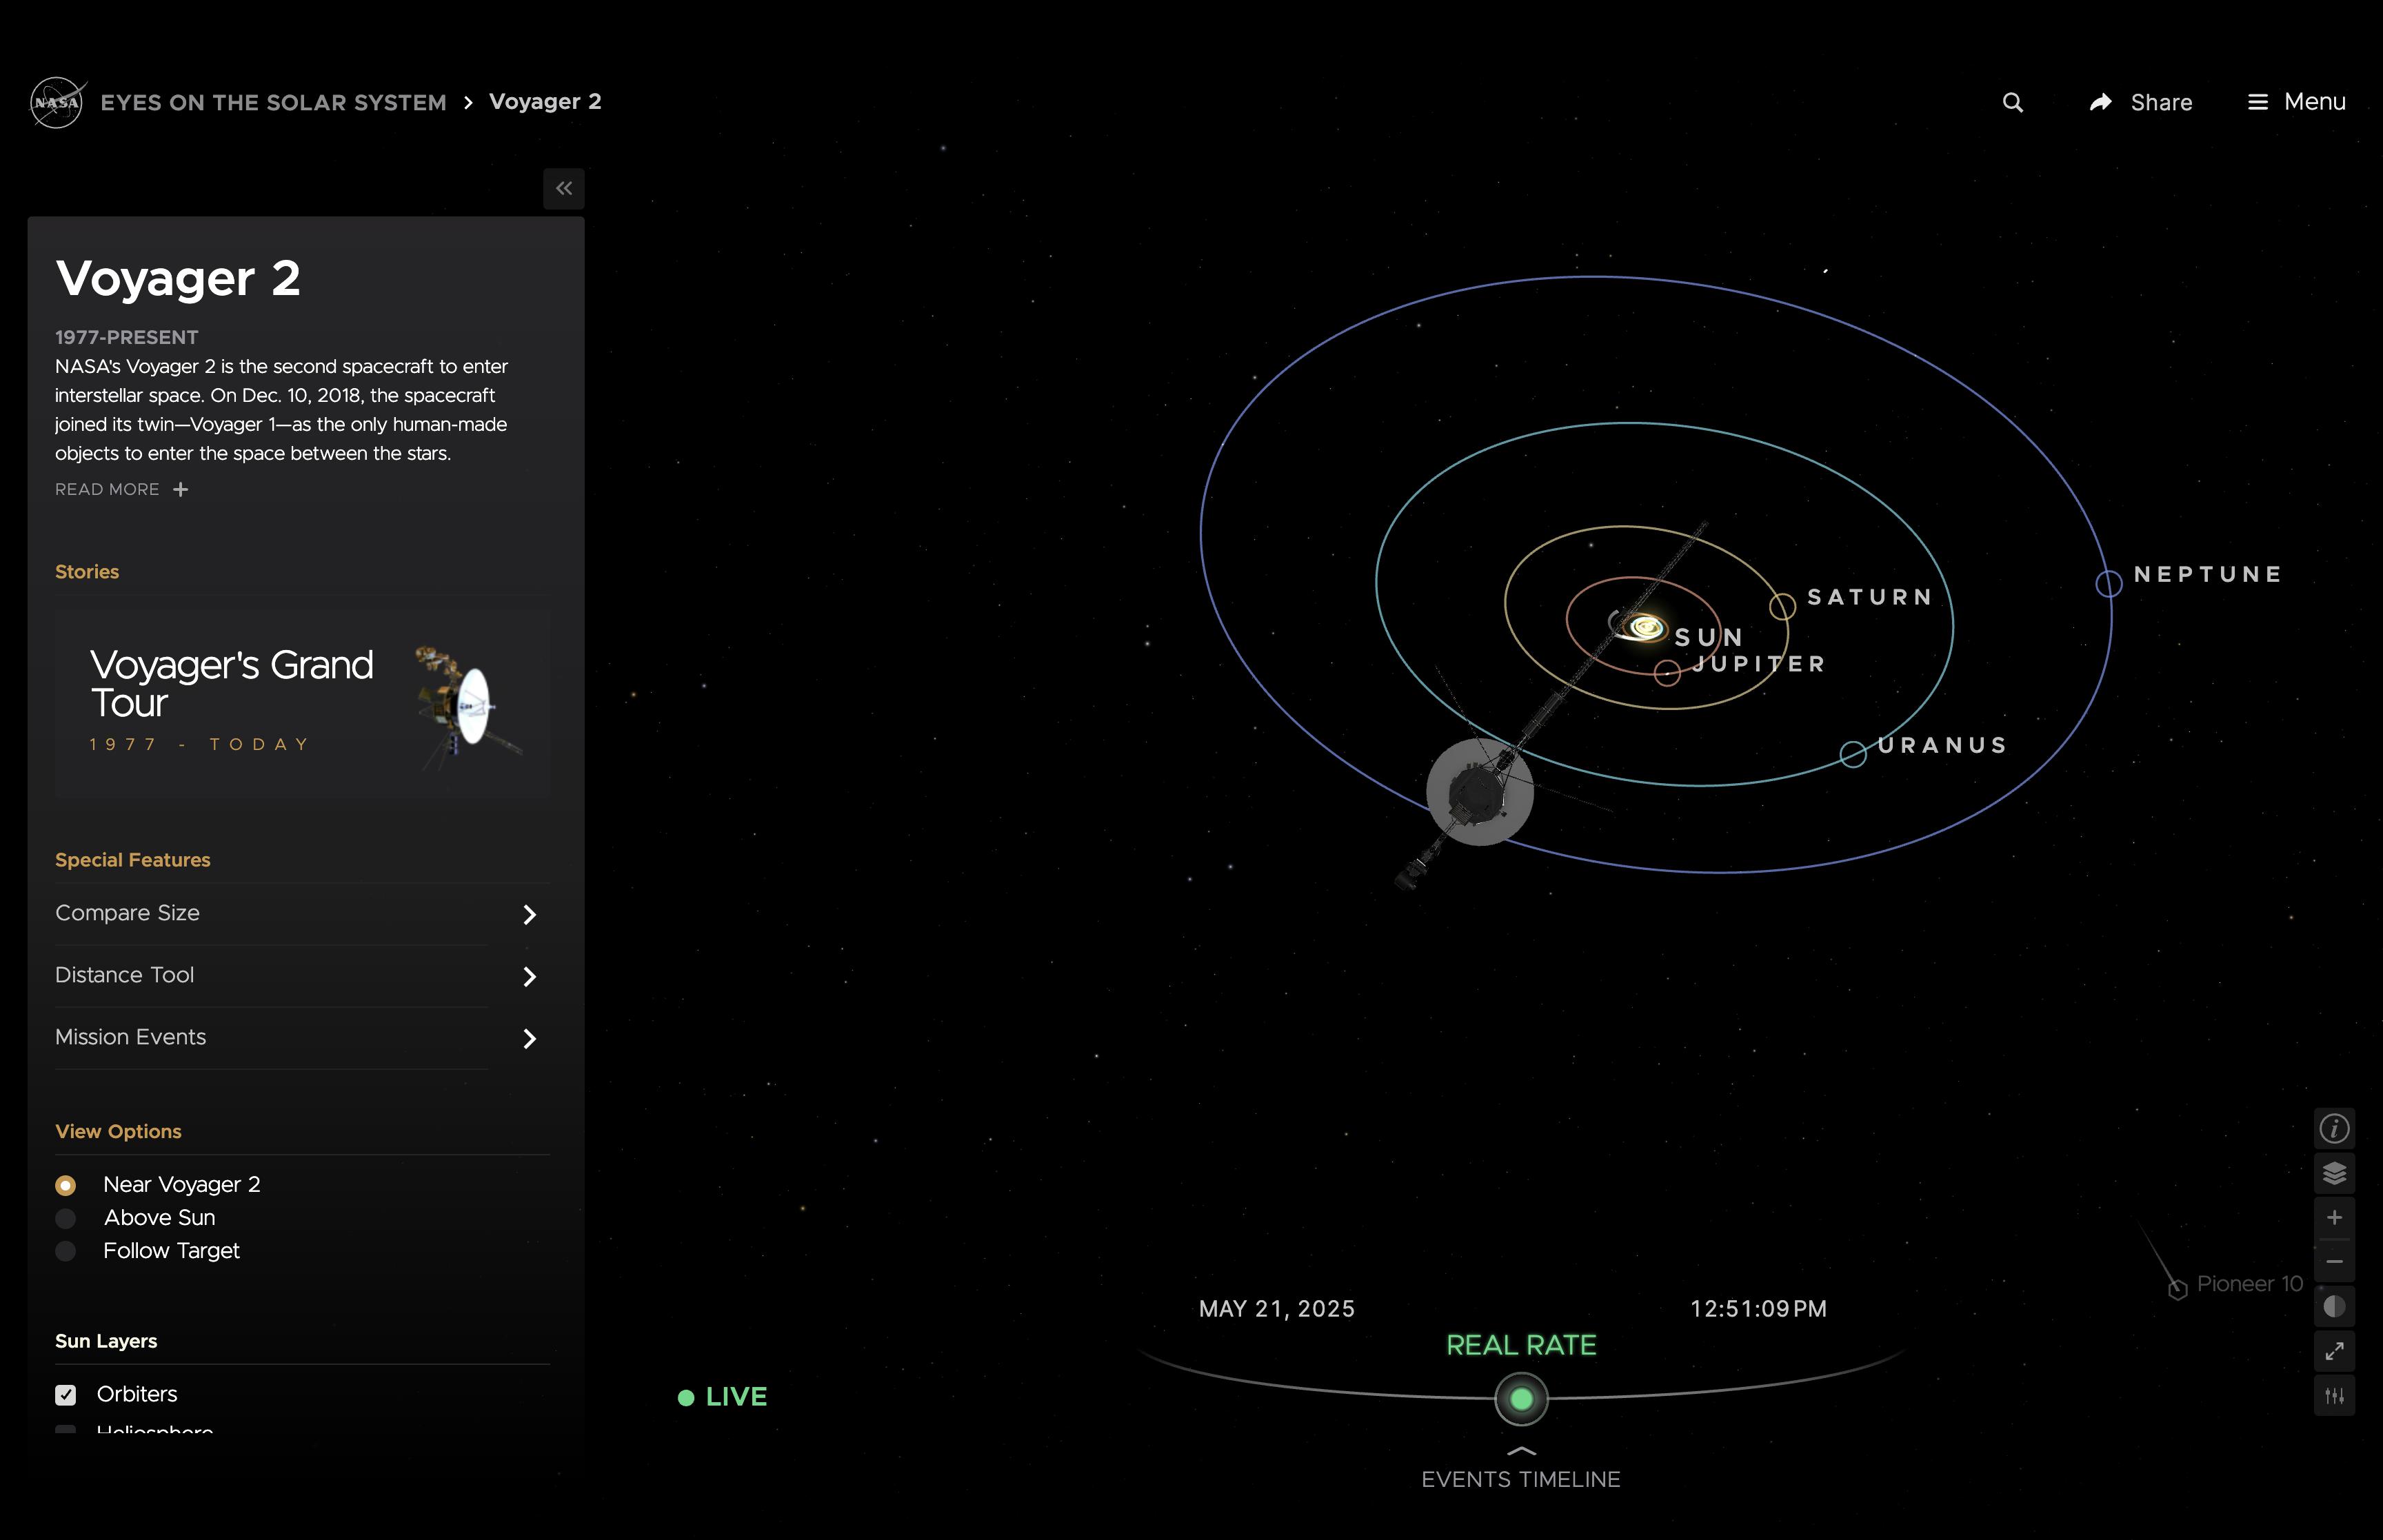Screen dimensions: 2383x1540
Task: Click the search magnifier icon
Action: 2012,102
